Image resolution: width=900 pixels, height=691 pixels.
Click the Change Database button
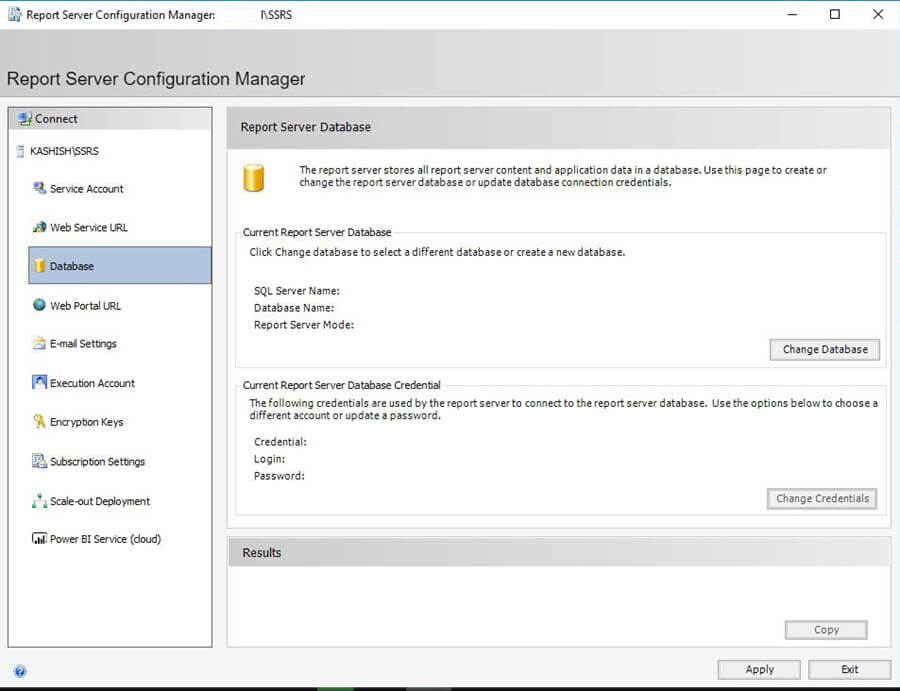(824, 349)
